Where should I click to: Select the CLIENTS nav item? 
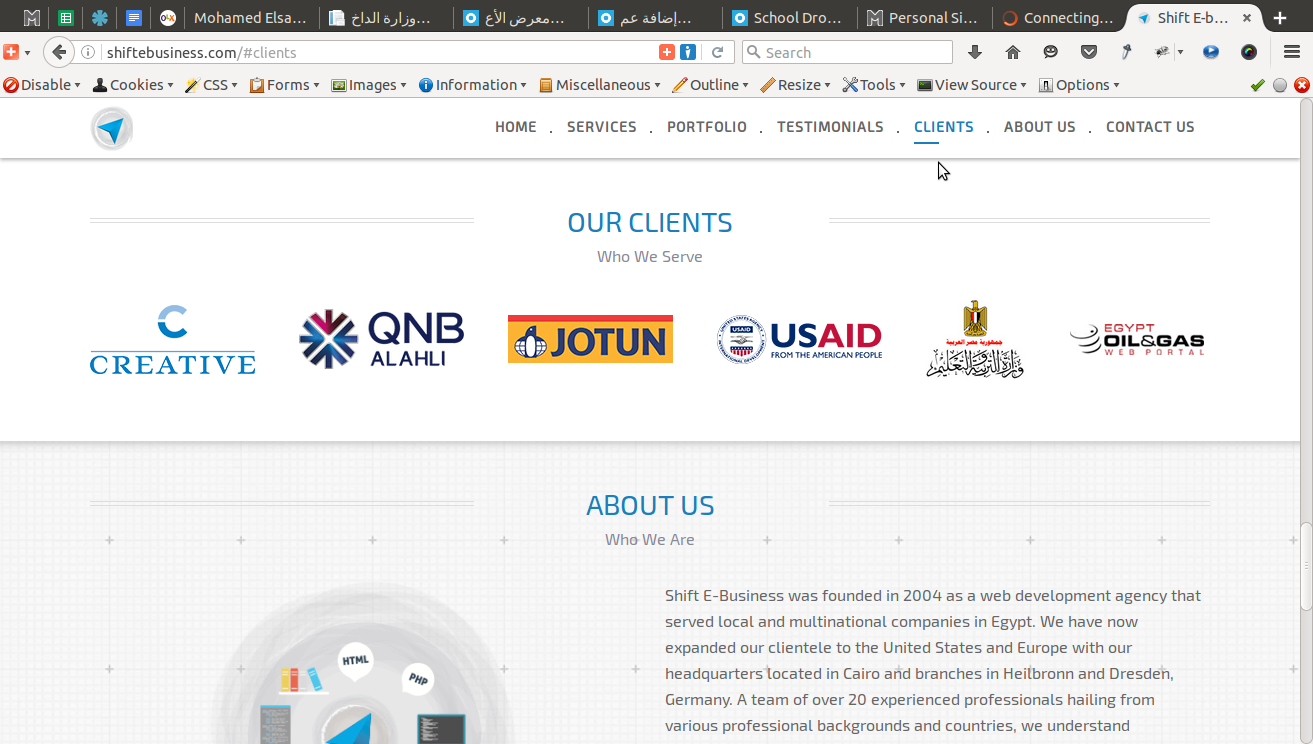click(944, 127)
